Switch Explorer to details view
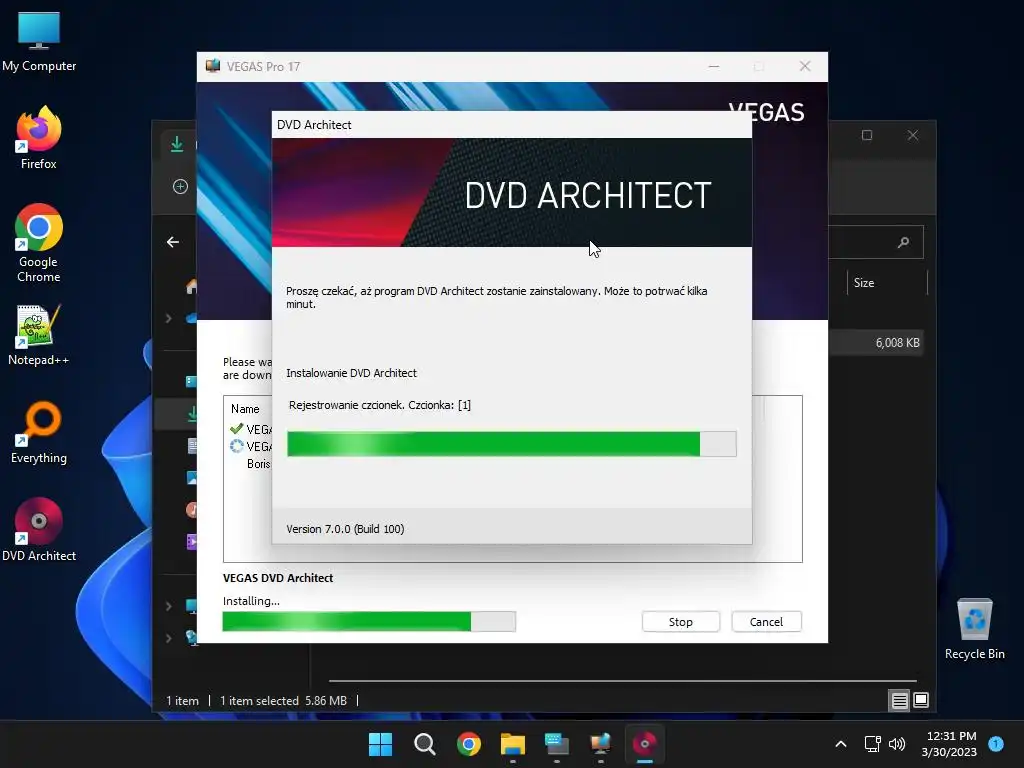1024x768 pixels. coord(899,701)
